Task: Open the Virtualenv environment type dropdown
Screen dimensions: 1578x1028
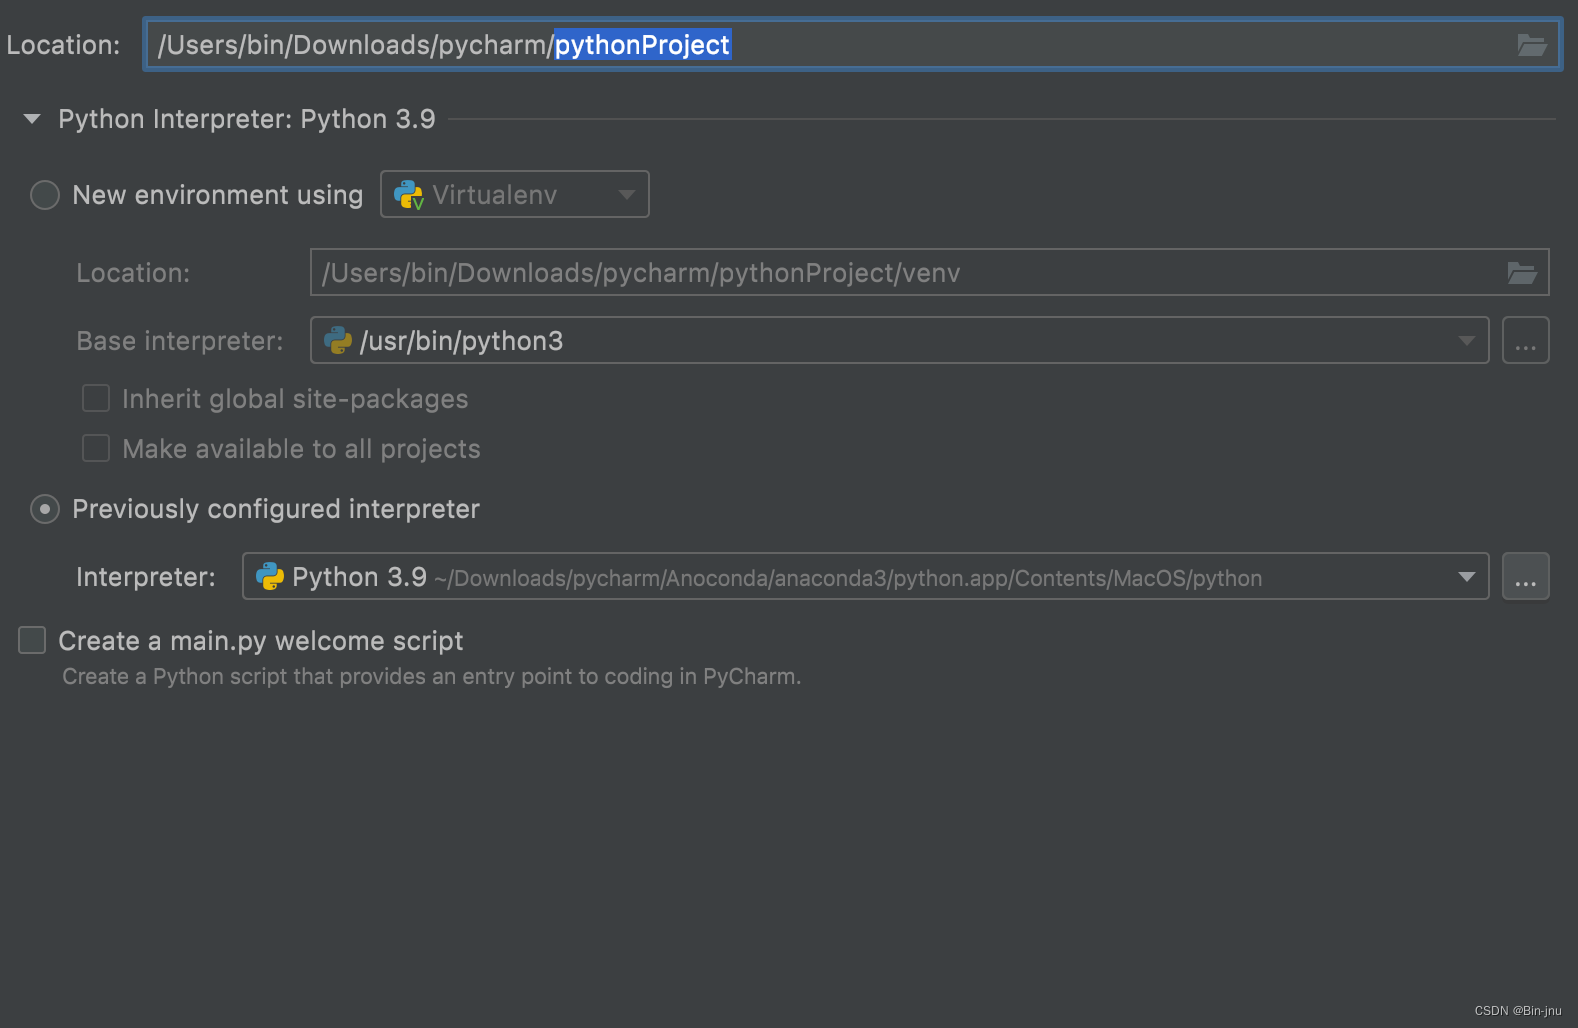Action: click(515, 194)
